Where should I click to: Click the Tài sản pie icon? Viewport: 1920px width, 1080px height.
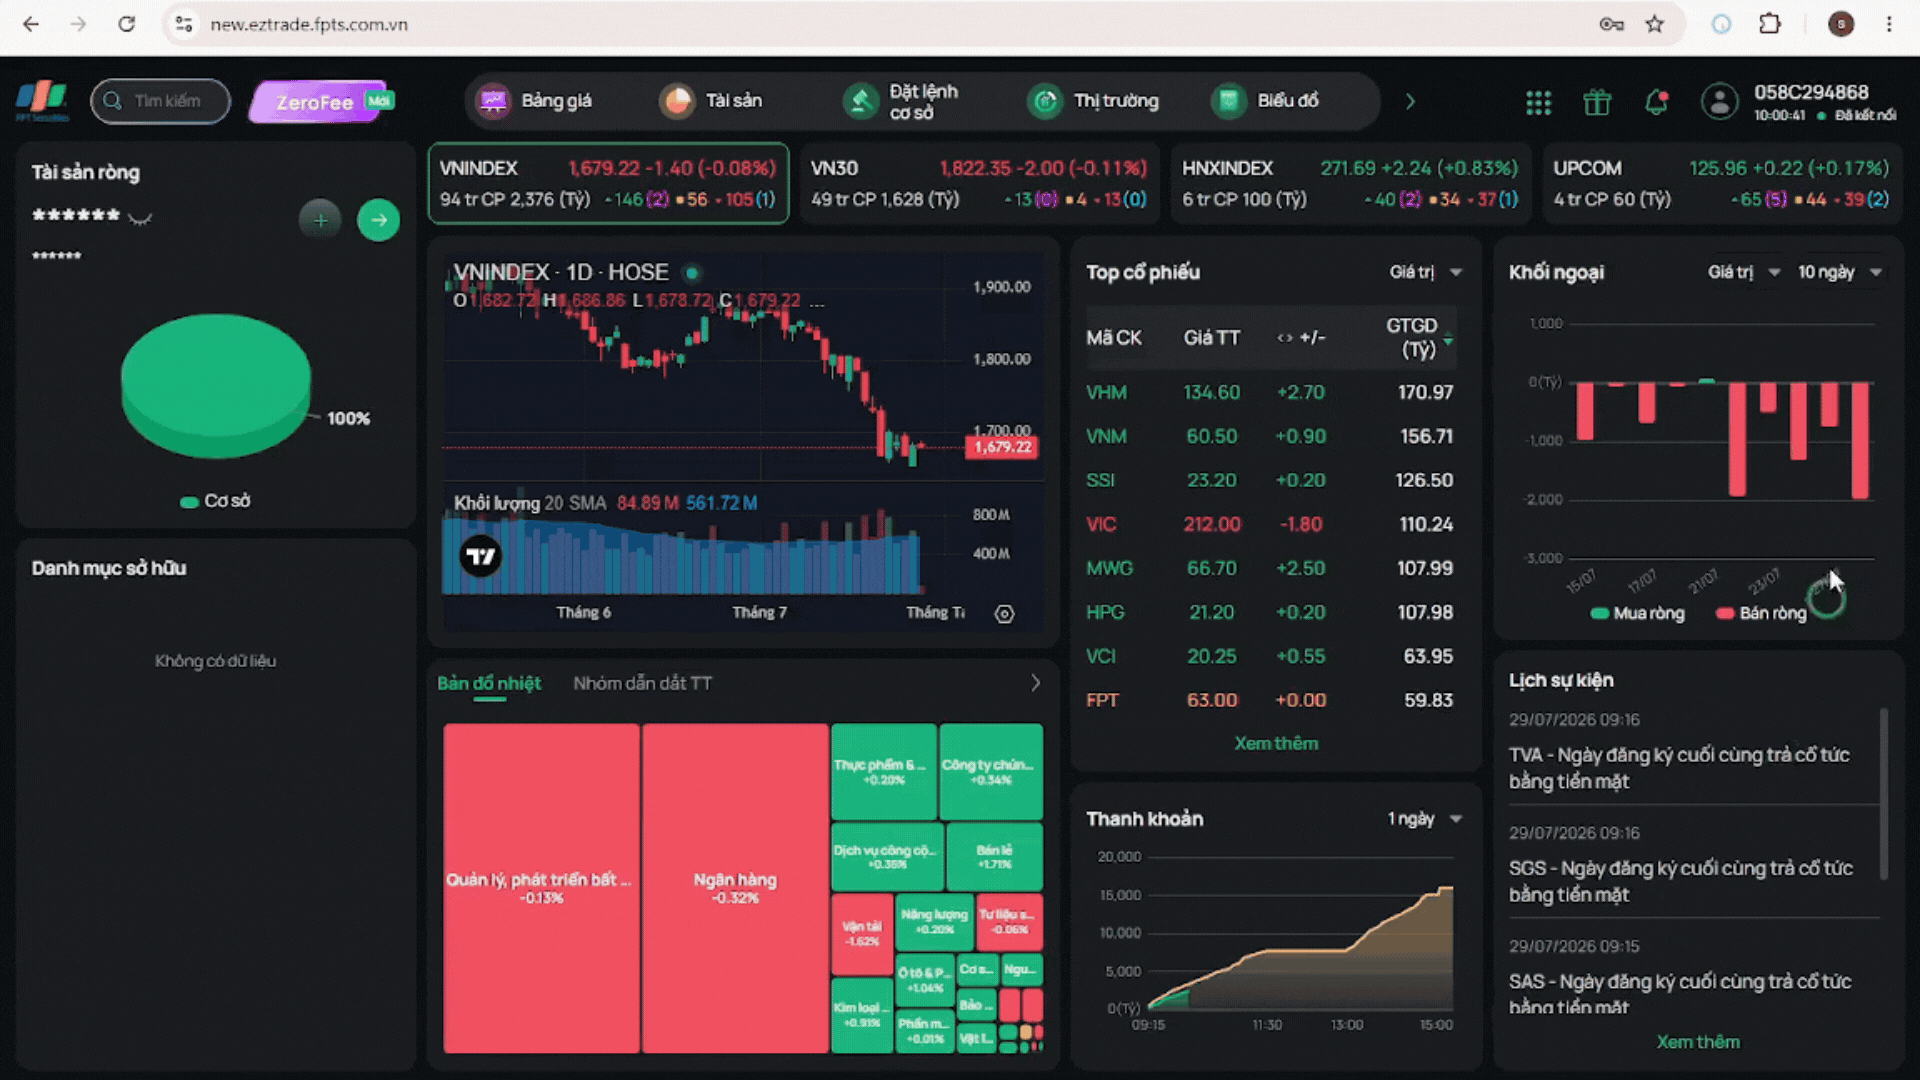coord(677,101)
